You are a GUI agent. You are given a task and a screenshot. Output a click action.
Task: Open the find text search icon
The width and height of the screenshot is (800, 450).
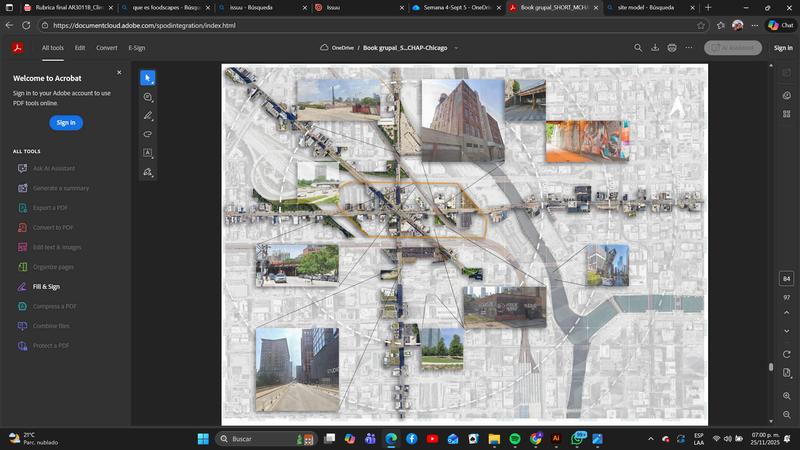[638, 47]
